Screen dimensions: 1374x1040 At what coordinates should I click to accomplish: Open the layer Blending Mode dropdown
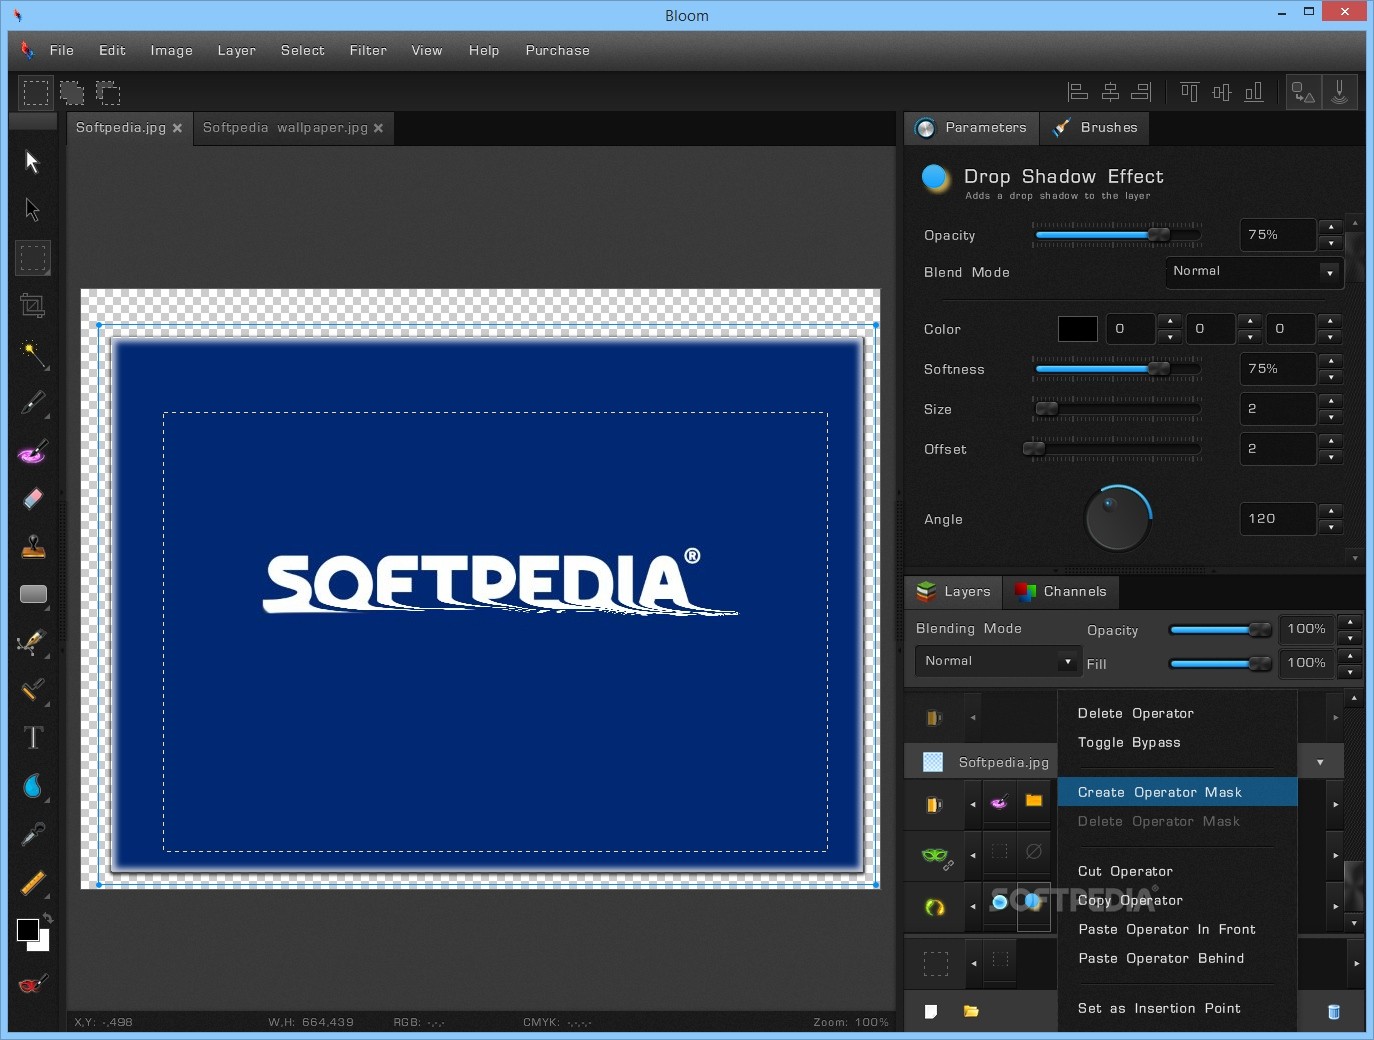click(x=997, y=661)
